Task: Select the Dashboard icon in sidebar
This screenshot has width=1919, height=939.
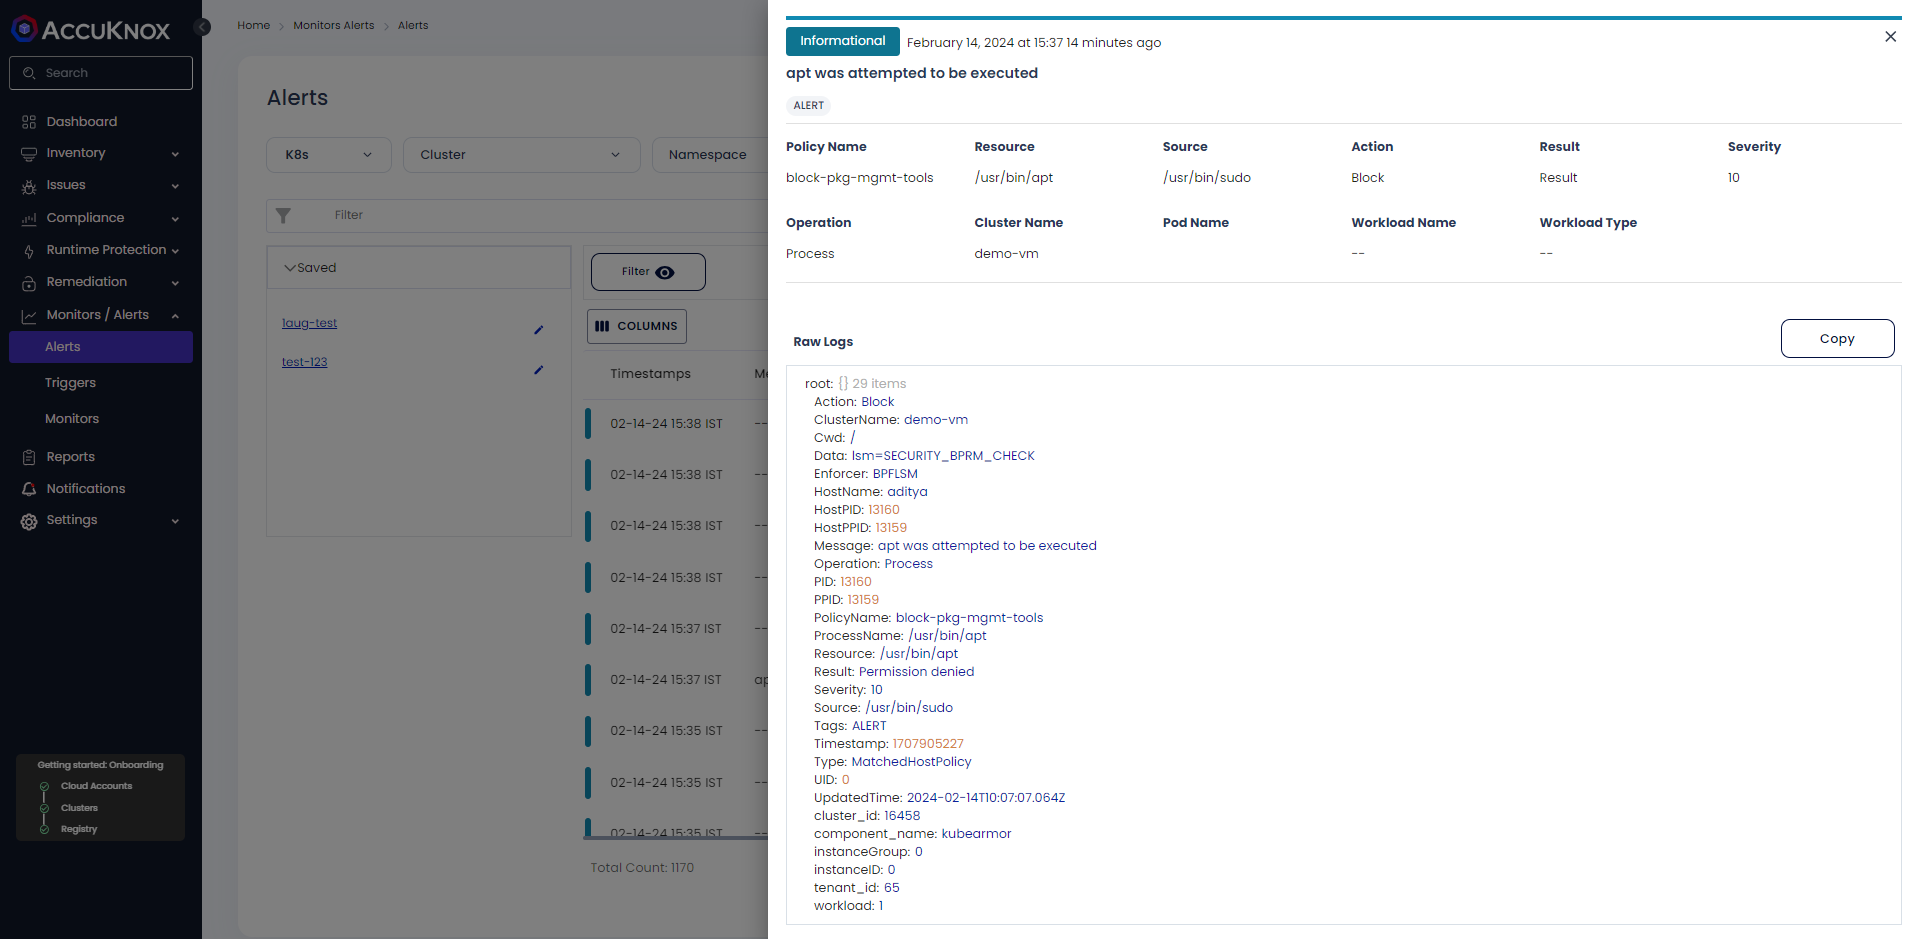Action: click(29, 121)
